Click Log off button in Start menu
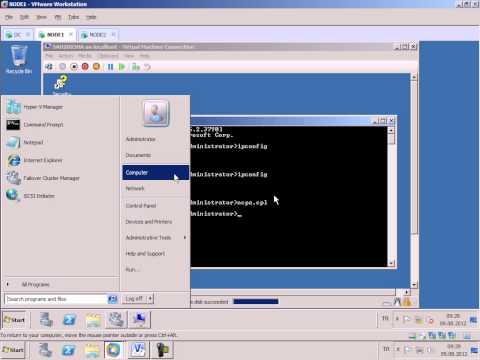Image resolution: width=480 pixels, height=360 pixels. coord(134,299)
